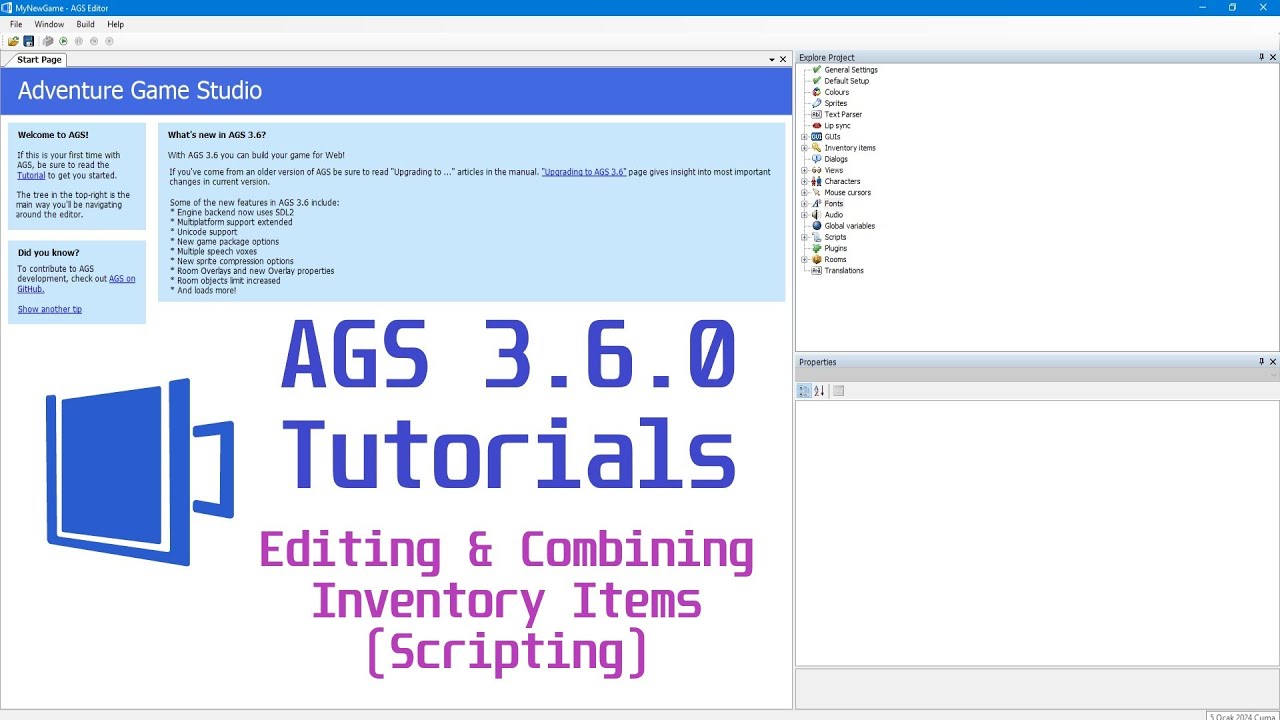Open the Build menu
Screen dimensions: 1280x720
[x=86, y=24]
